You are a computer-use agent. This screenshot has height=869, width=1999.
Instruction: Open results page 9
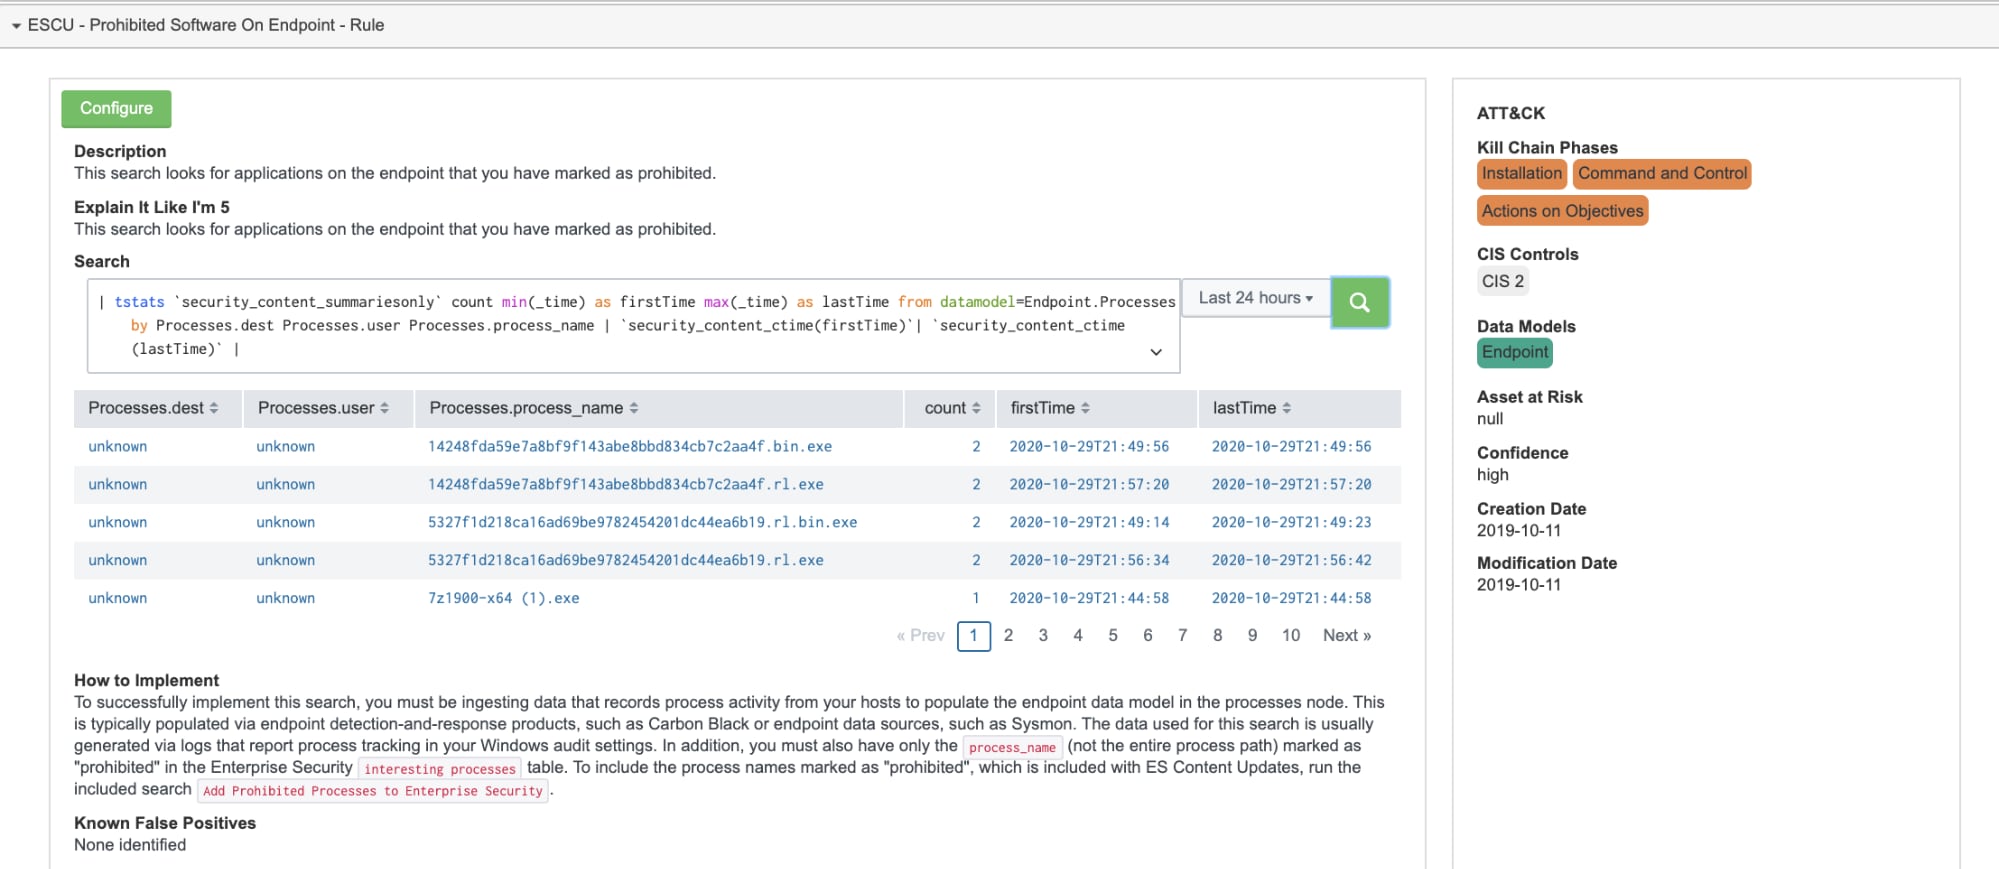(x=1252, y=636)
